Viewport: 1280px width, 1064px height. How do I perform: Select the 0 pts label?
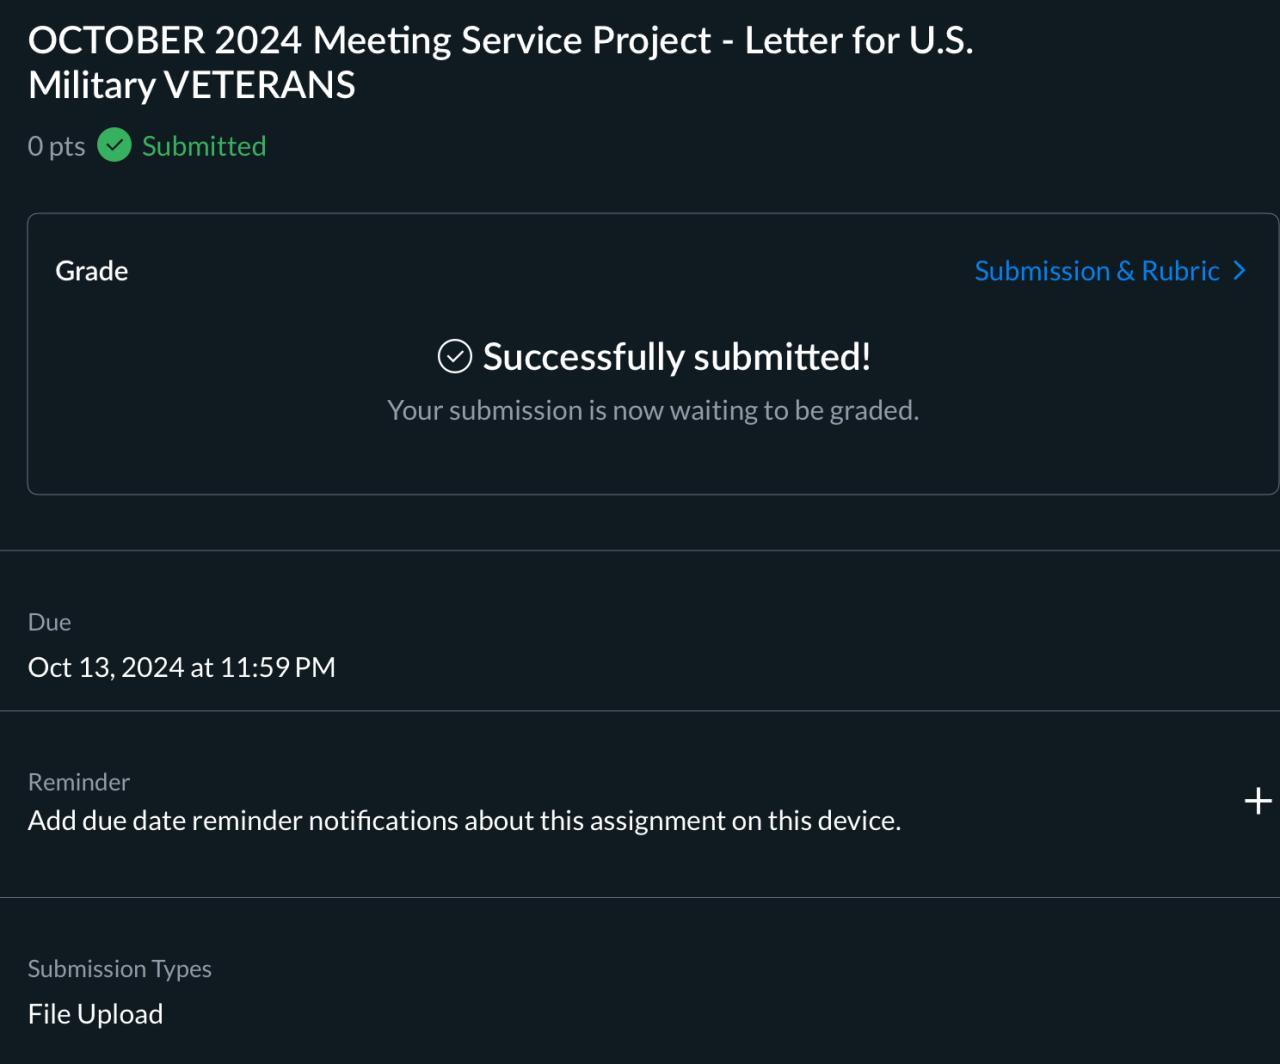pyautogui.click(x=56, y=146)
